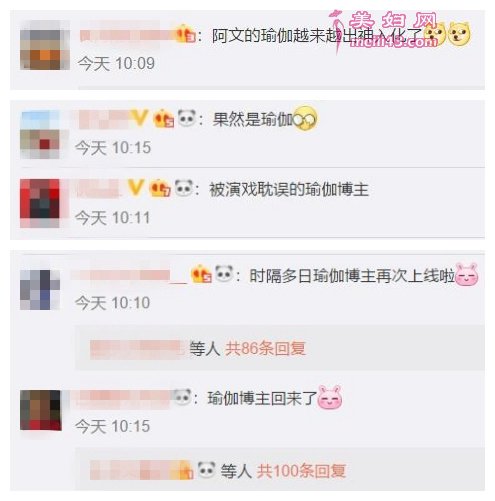This screenshot has height=501, width=495.
Task: Click the membership crown badge on 被演戏耽误 comment
Action: pos(160,188)
